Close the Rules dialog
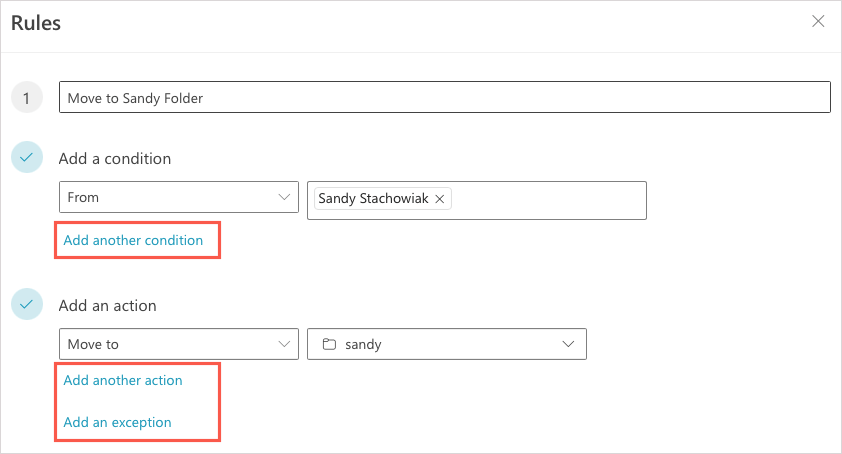This screenshot has width=842, height=454. pyautogui.click(x=818, y=21)
